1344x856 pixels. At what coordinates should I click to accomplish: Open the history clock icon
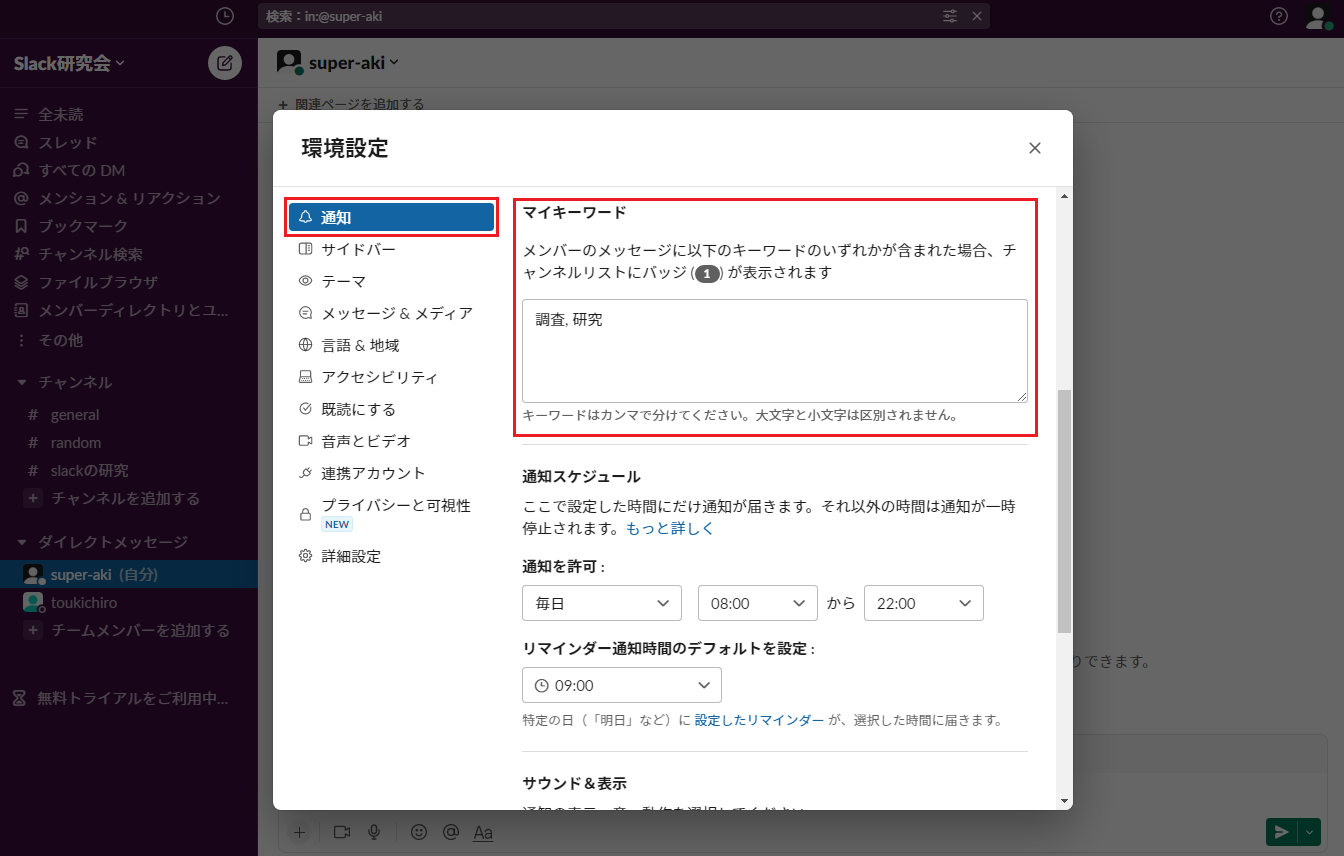[x=225, y=16]
